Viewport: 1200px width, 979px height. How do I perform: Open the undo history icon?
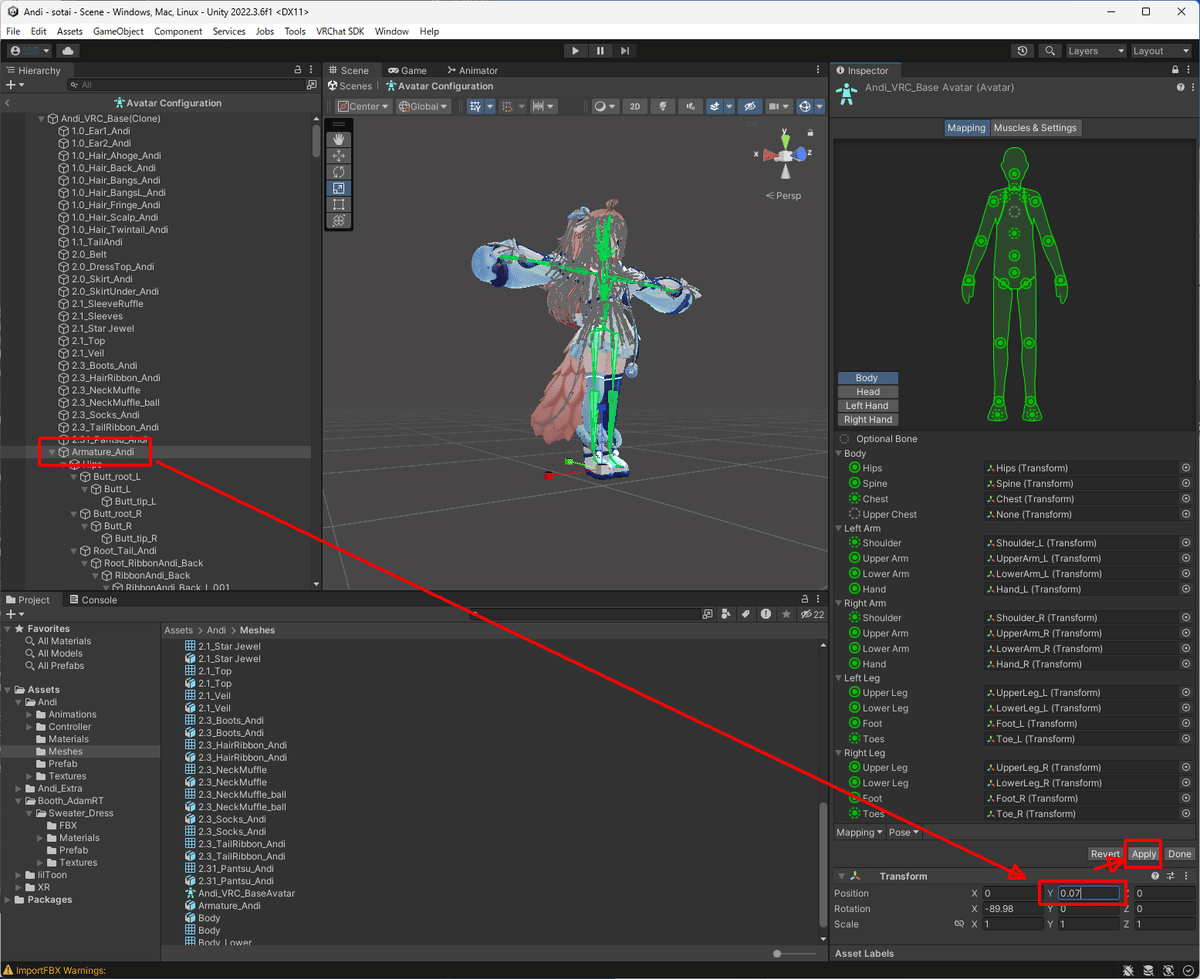tap(1022, 51)
